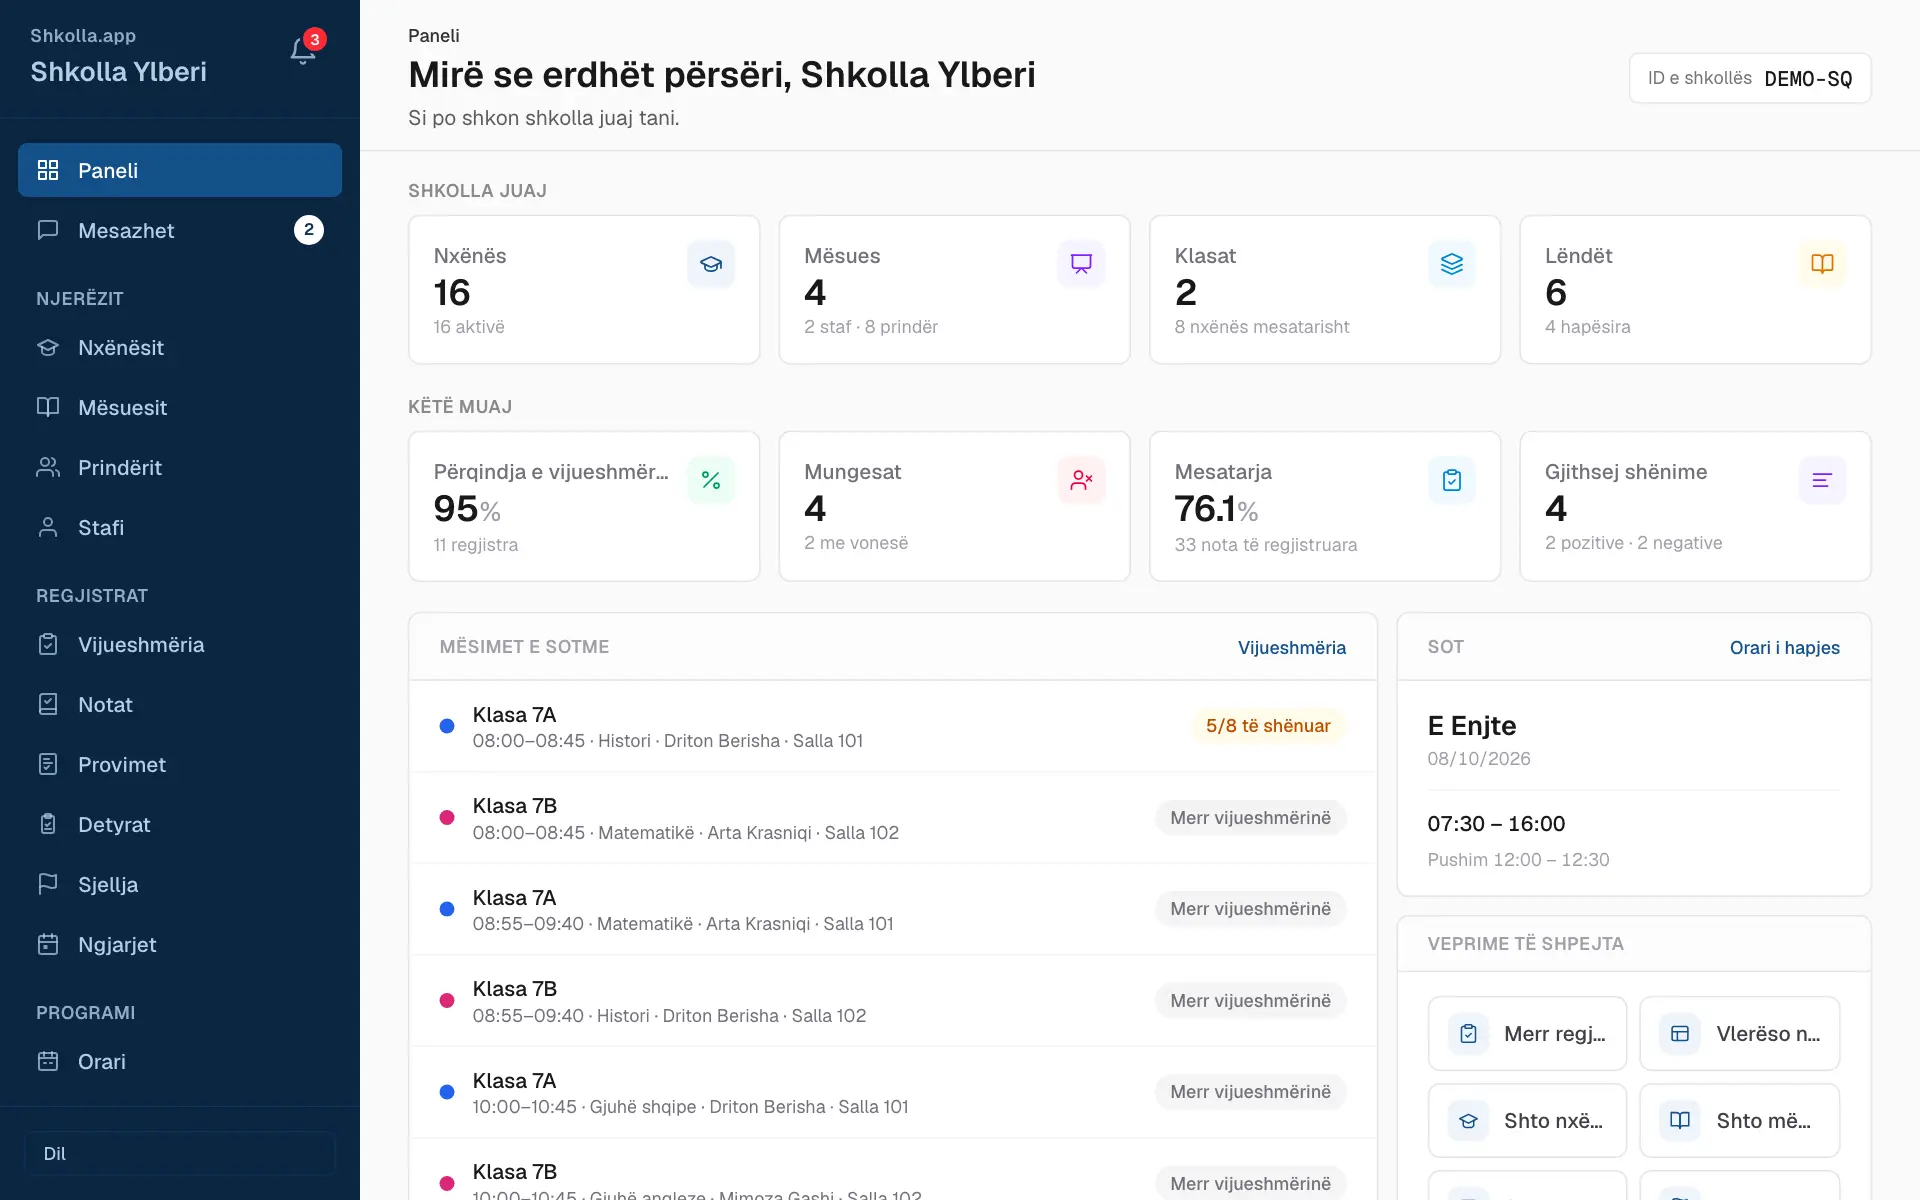The width and height of the screenshot is (1920, 1200).
Task: Open the notifications bell icon
Action: (303, 51)
